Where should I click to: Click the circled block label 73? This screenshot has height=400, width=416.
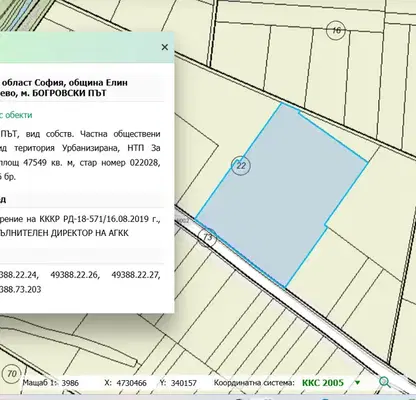pyautogui.click(x=208, y=237)
